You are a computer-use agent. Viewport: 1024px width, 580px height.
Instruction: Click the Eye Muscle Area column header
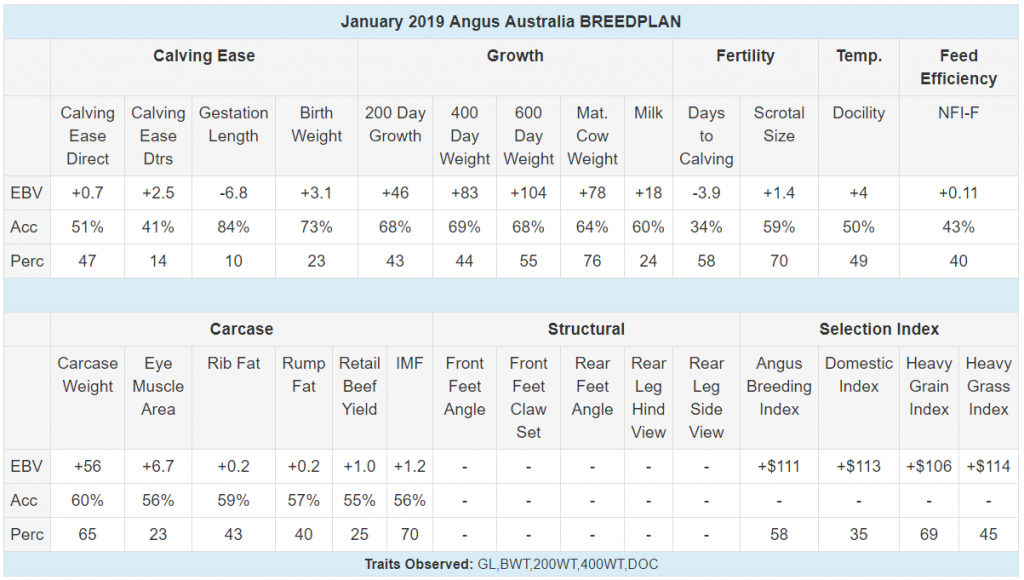[x=158, y=386]
